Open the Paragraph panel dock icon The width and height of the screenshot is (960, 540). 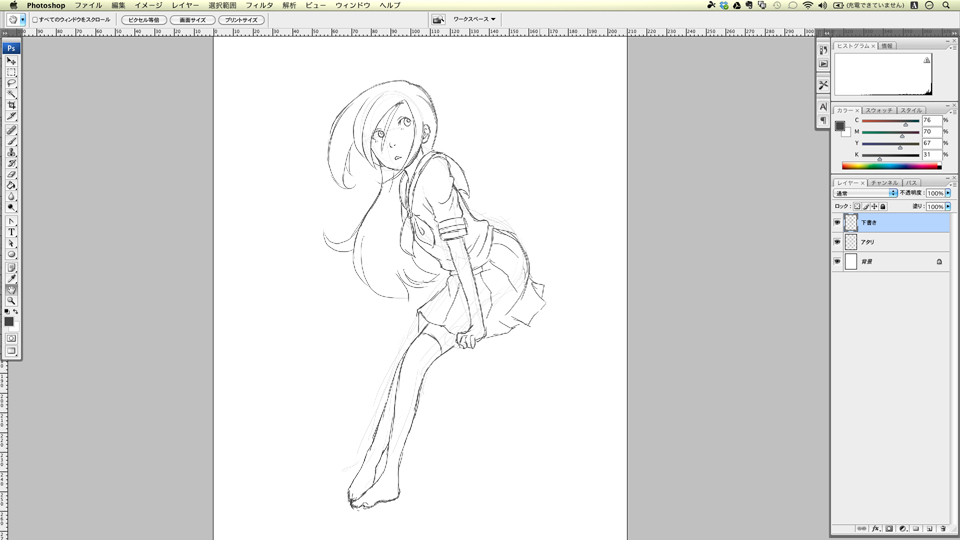(823, 121)
